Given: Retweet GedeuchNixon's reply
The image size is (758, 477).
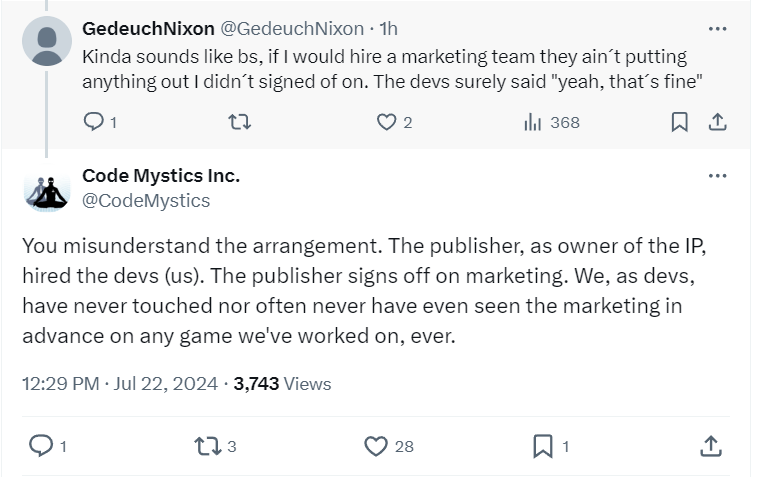Looking at the screenshot, I should [240, 122].
